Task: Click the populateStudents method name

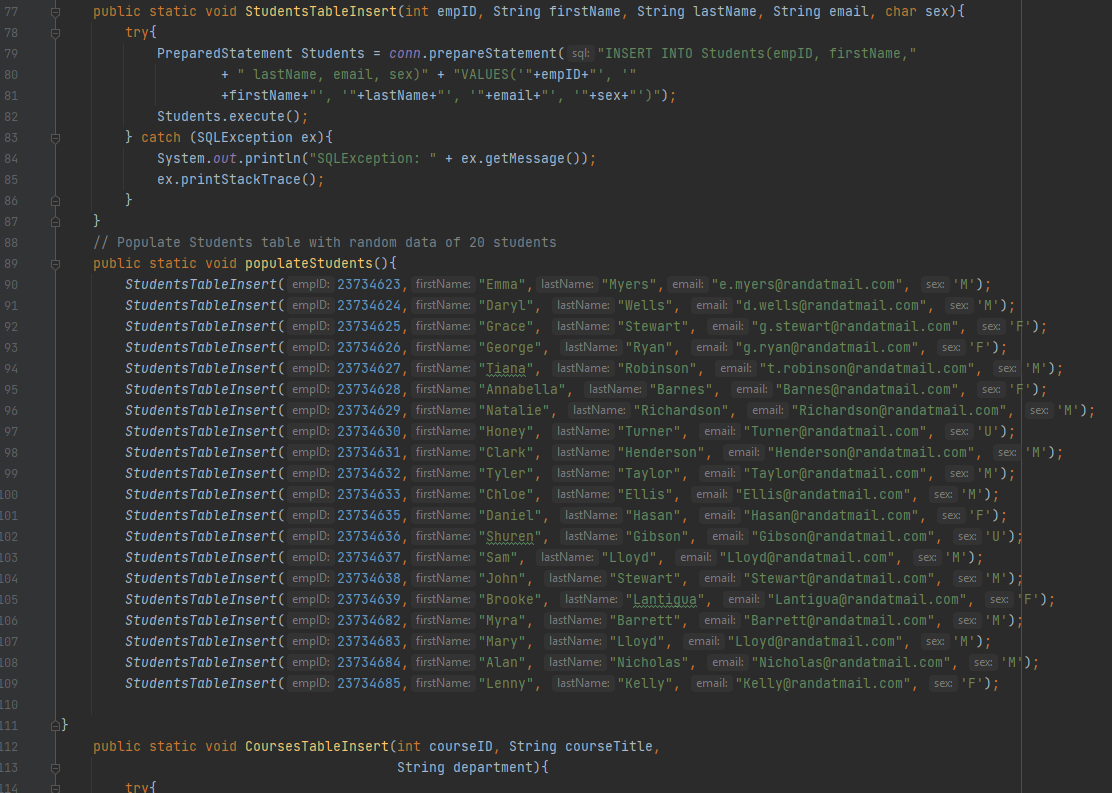Action: pyautogui.click(x=308, y=263)
